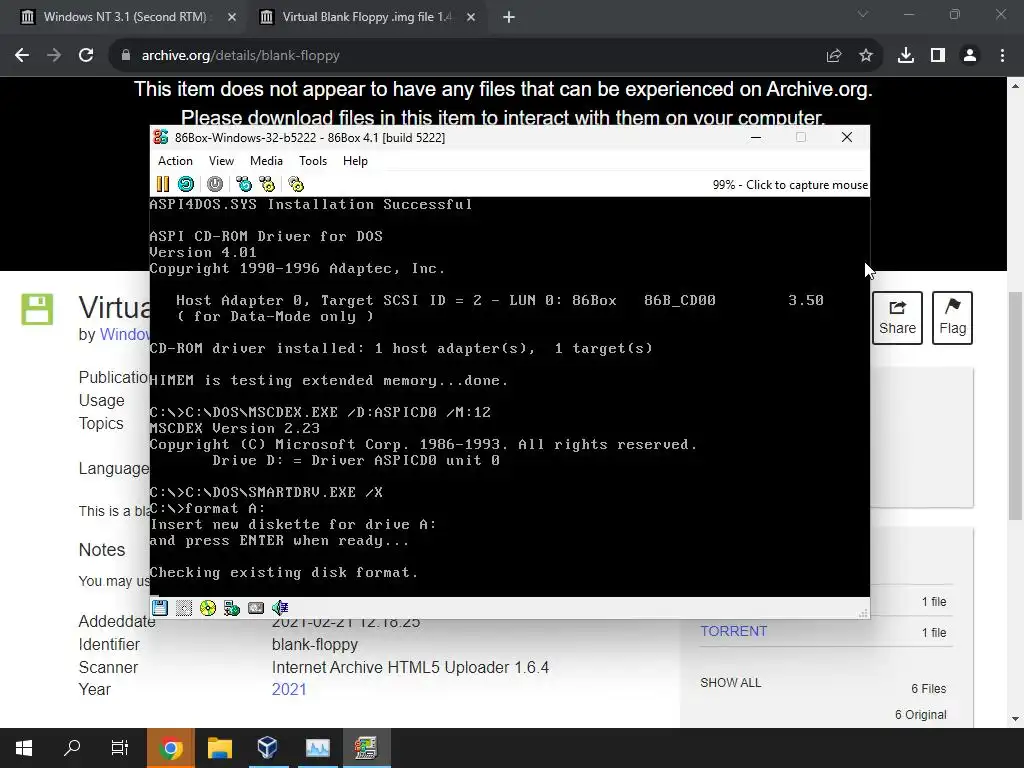Screen dimensions: 1024x768
Task: Open the Chrome profile icon
Action: (x=970, y=56)
